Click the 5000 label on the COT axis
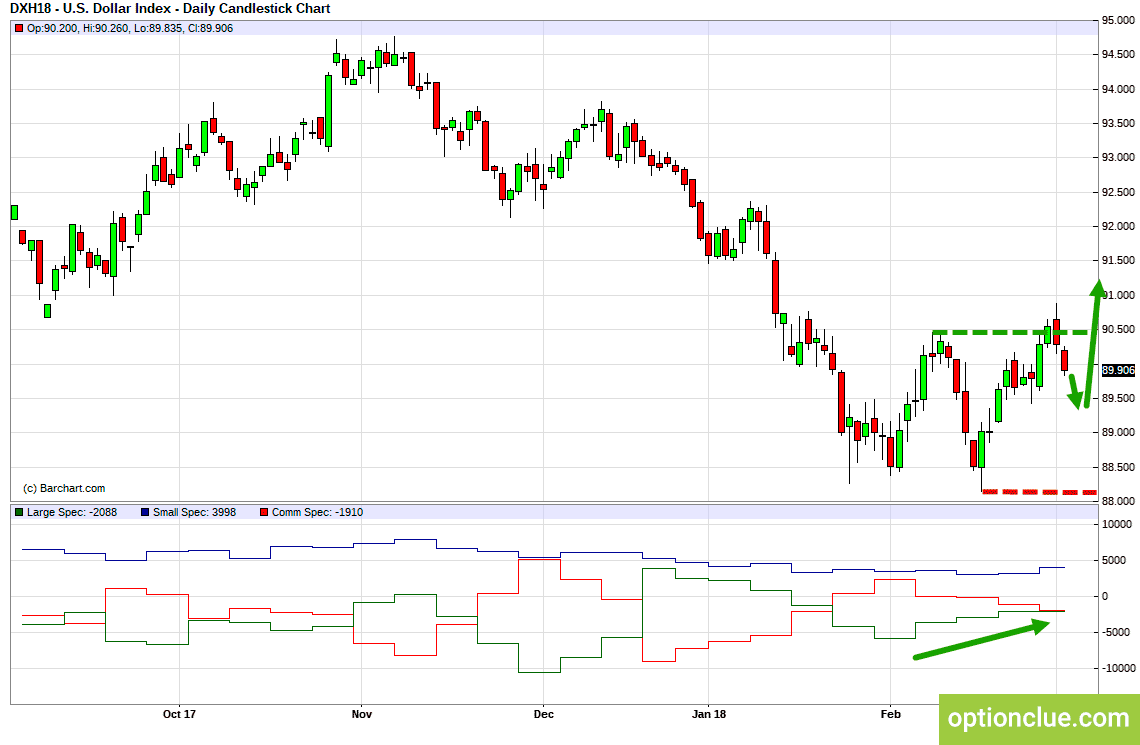Screen dimensions: 1140x745 pos(1115,560)
